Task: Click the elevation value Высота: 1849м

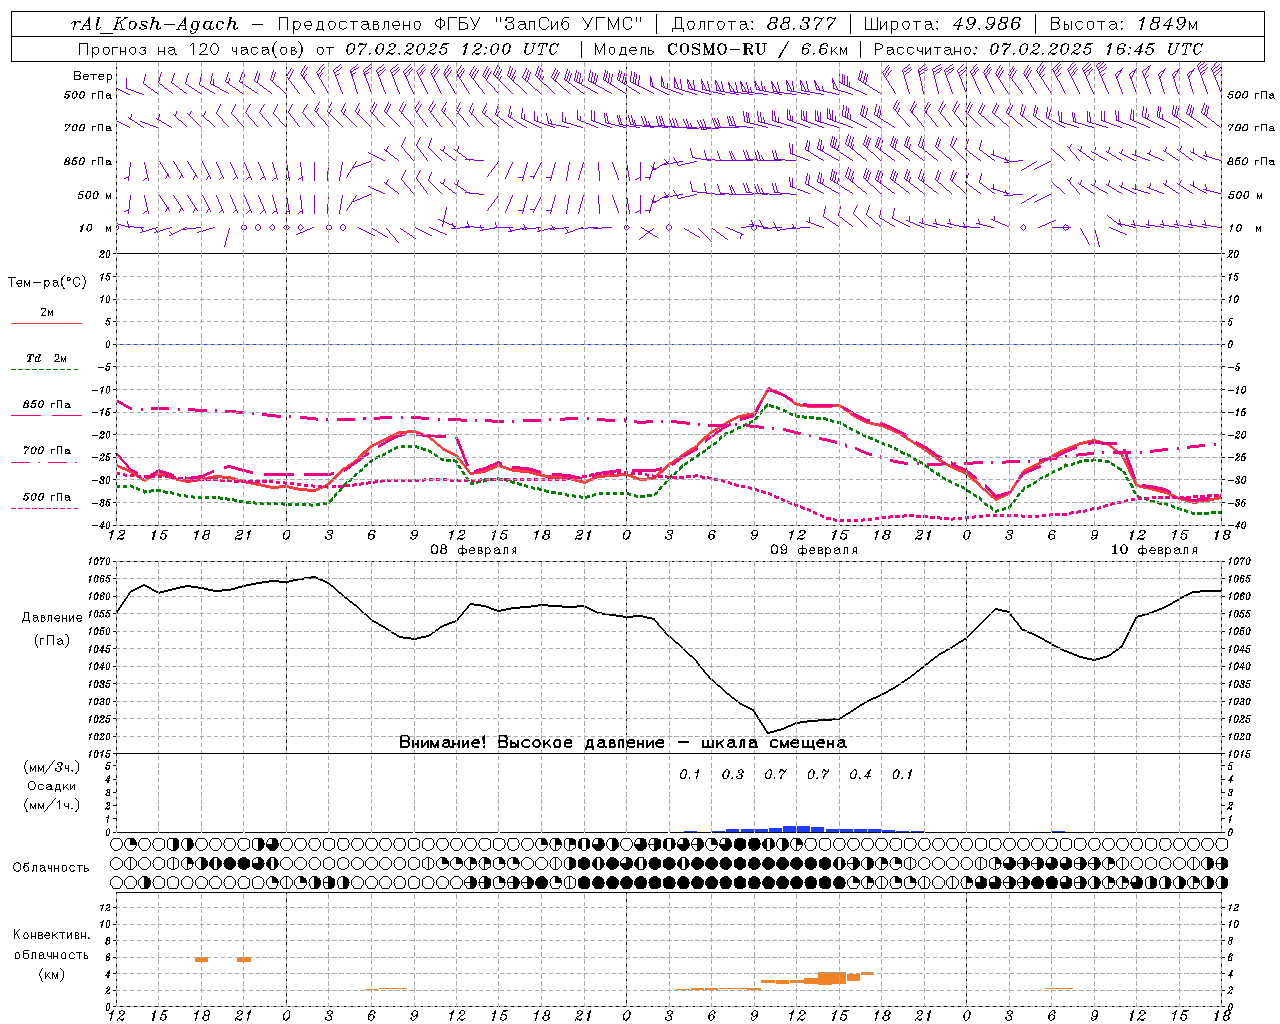Action: click(x=1124, y=24)
